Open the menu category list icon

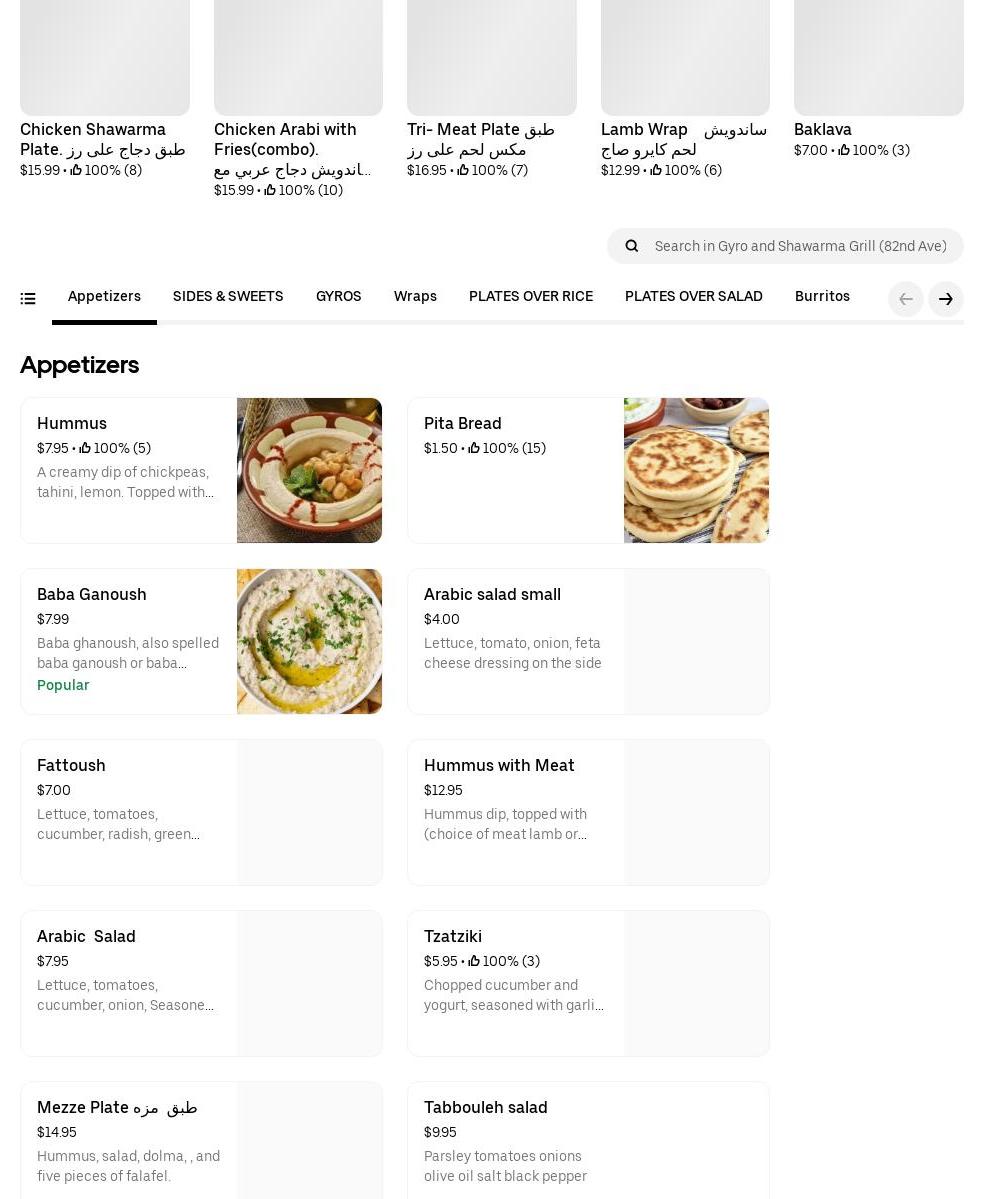tap(28, 298)
